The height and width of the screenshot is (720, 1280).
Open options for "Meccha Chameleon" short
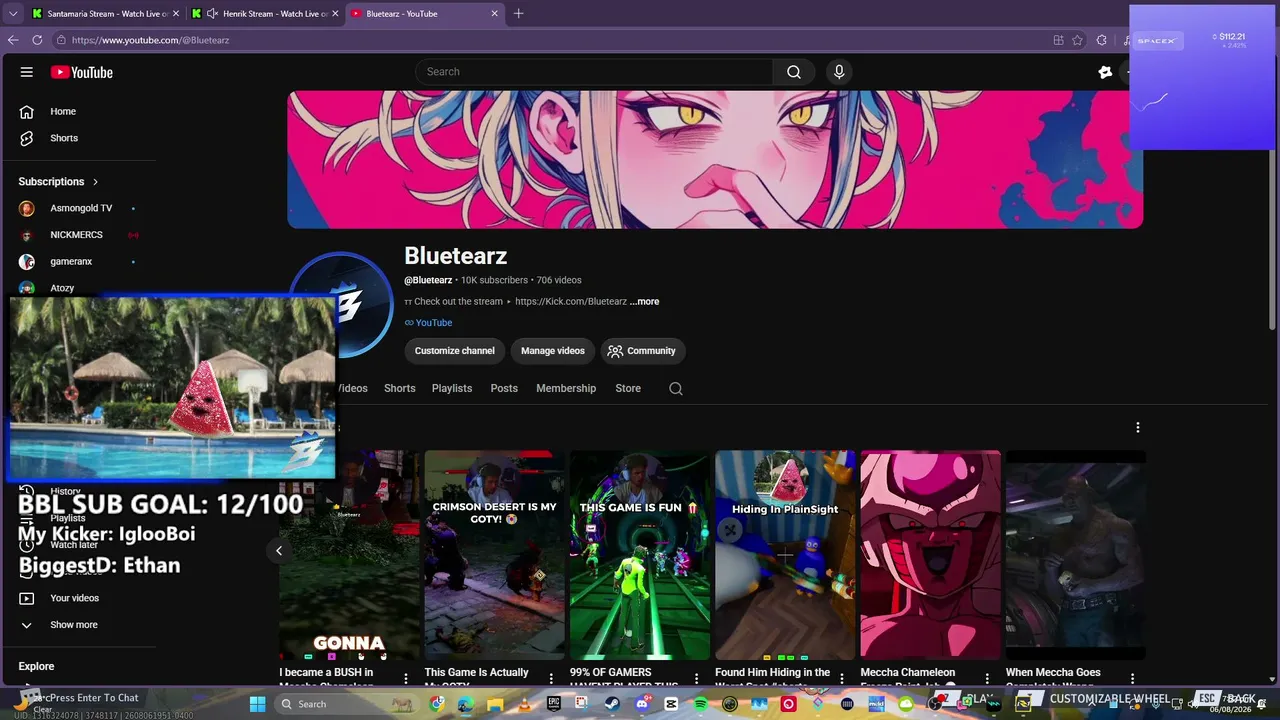pyautogui.click(x=987, y=679)
